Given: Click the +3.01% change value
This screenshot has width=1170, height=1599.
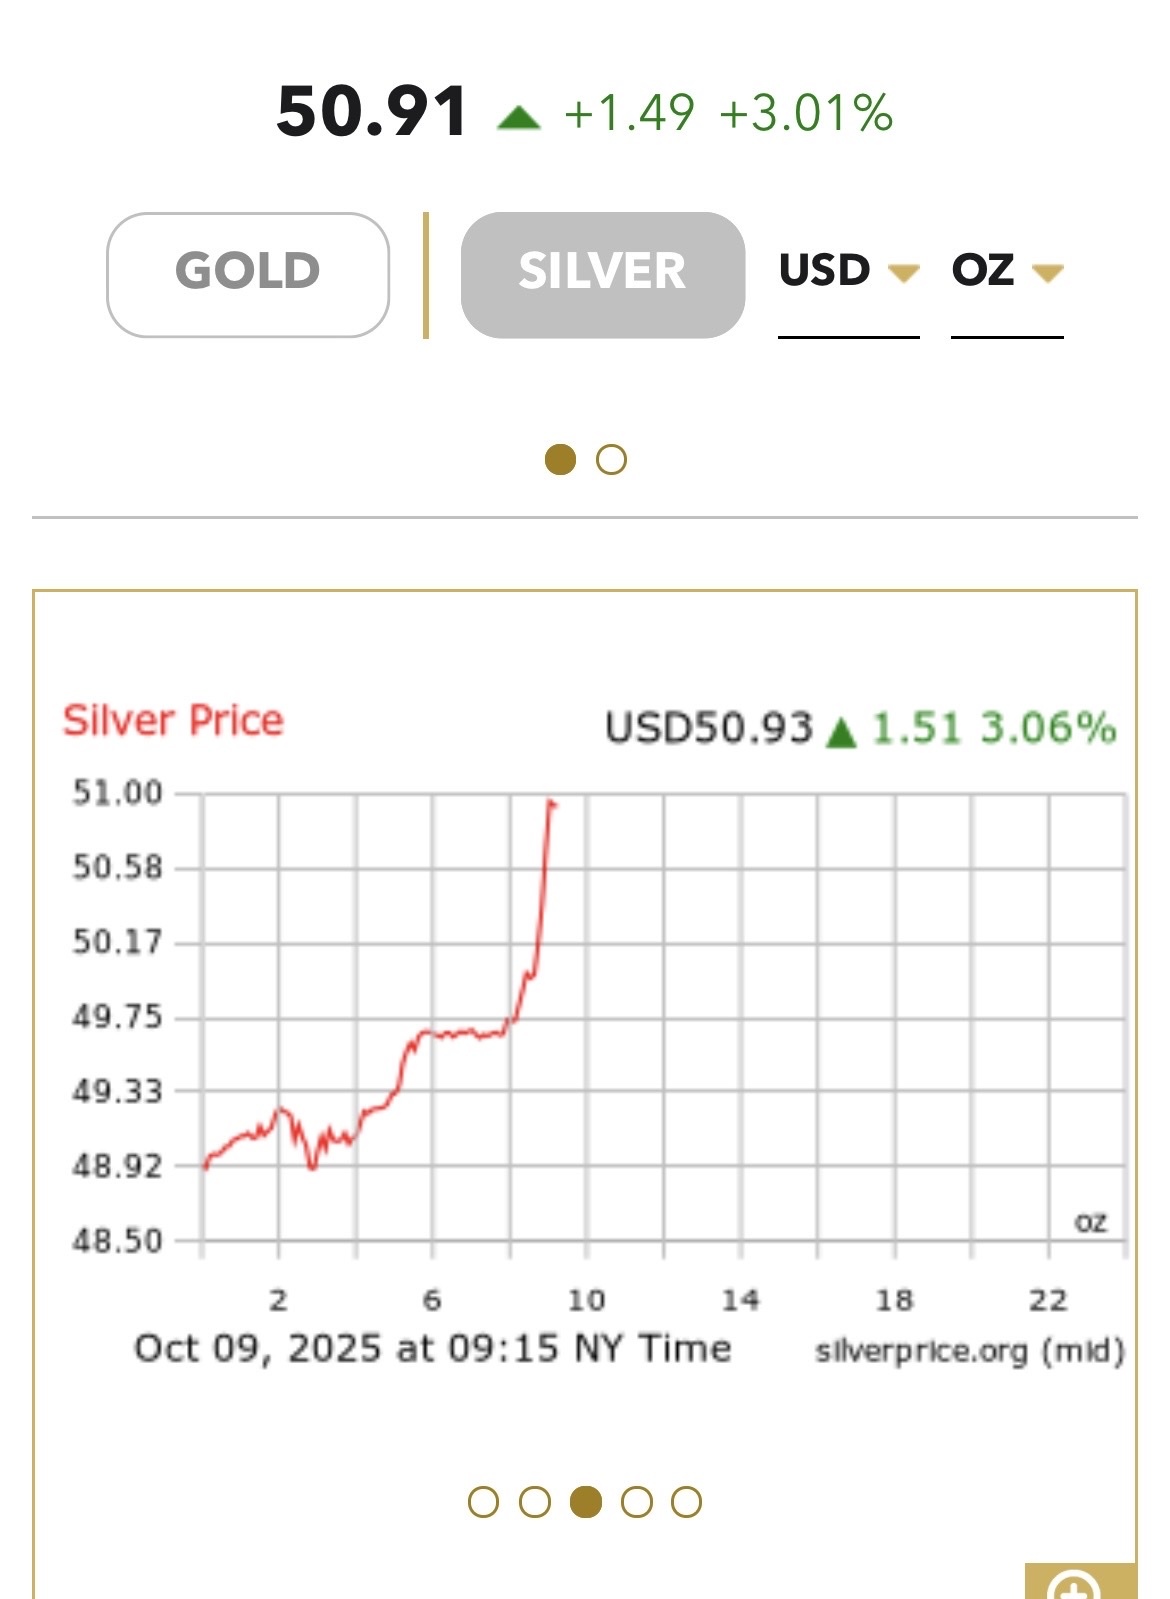Looking at the screenshot, I should [x=805, y=112].
